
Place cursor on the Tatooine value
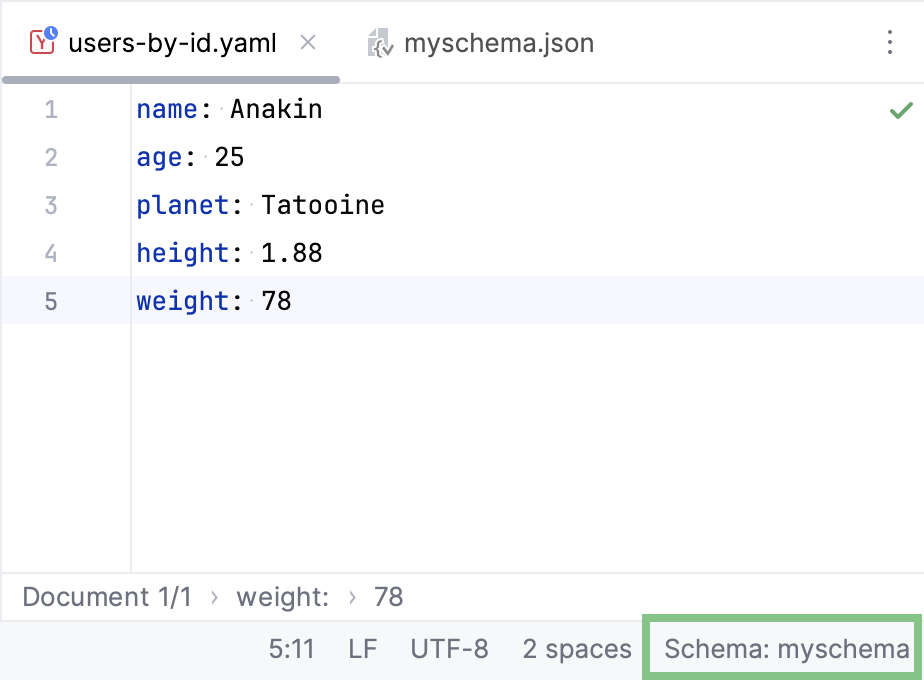[322, 205]
